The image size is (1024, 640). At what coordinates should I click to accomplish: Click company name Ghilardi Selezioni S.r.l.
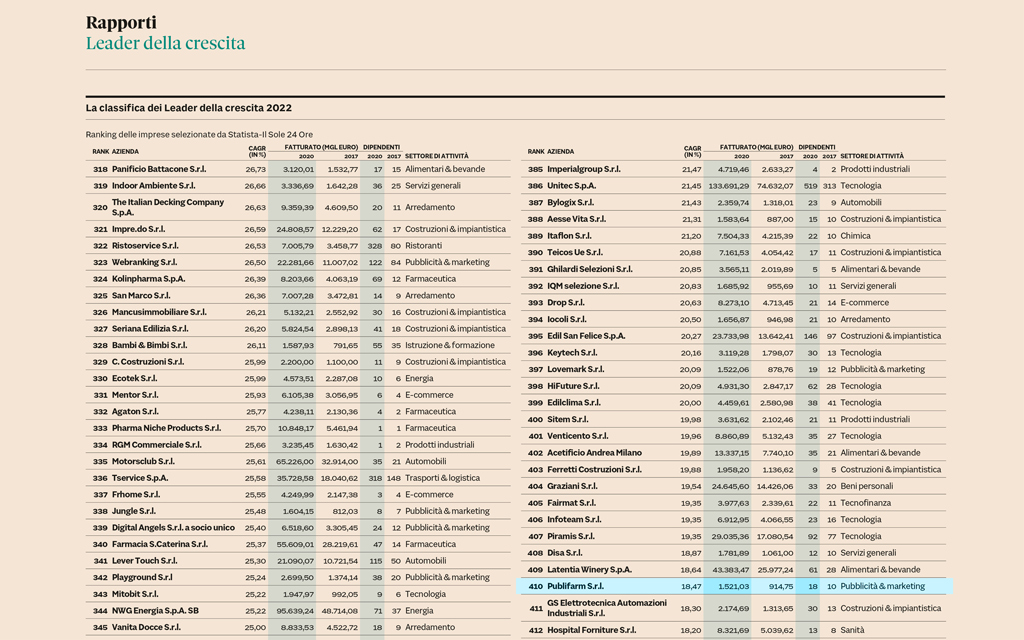(x=590, y=269)
